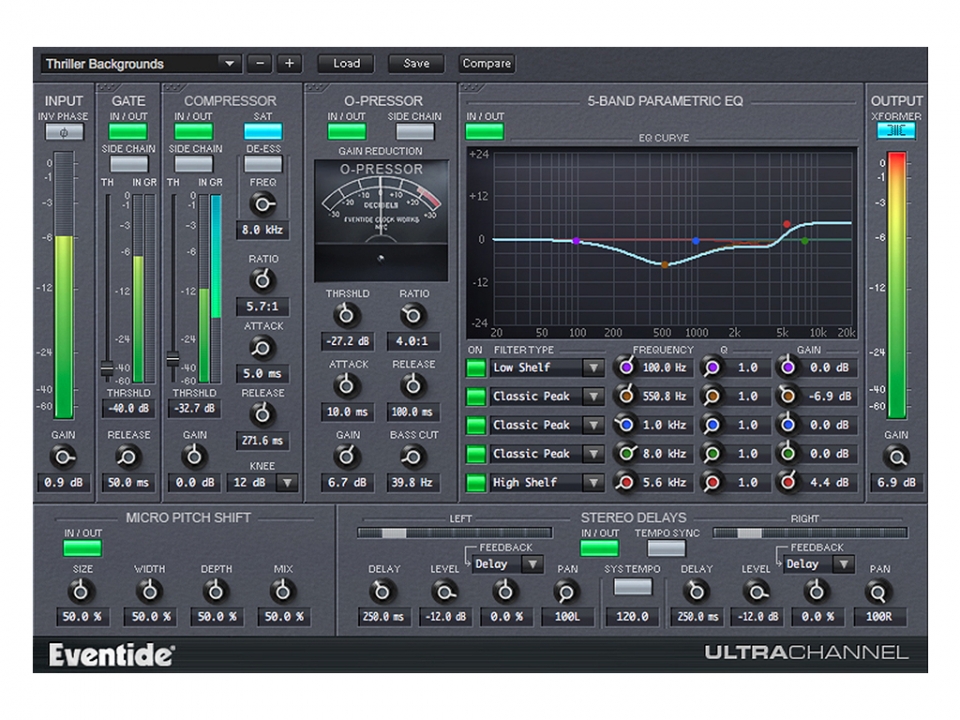Click the Compare button
The width and height of the screenshot is (960, 720).
486,63
